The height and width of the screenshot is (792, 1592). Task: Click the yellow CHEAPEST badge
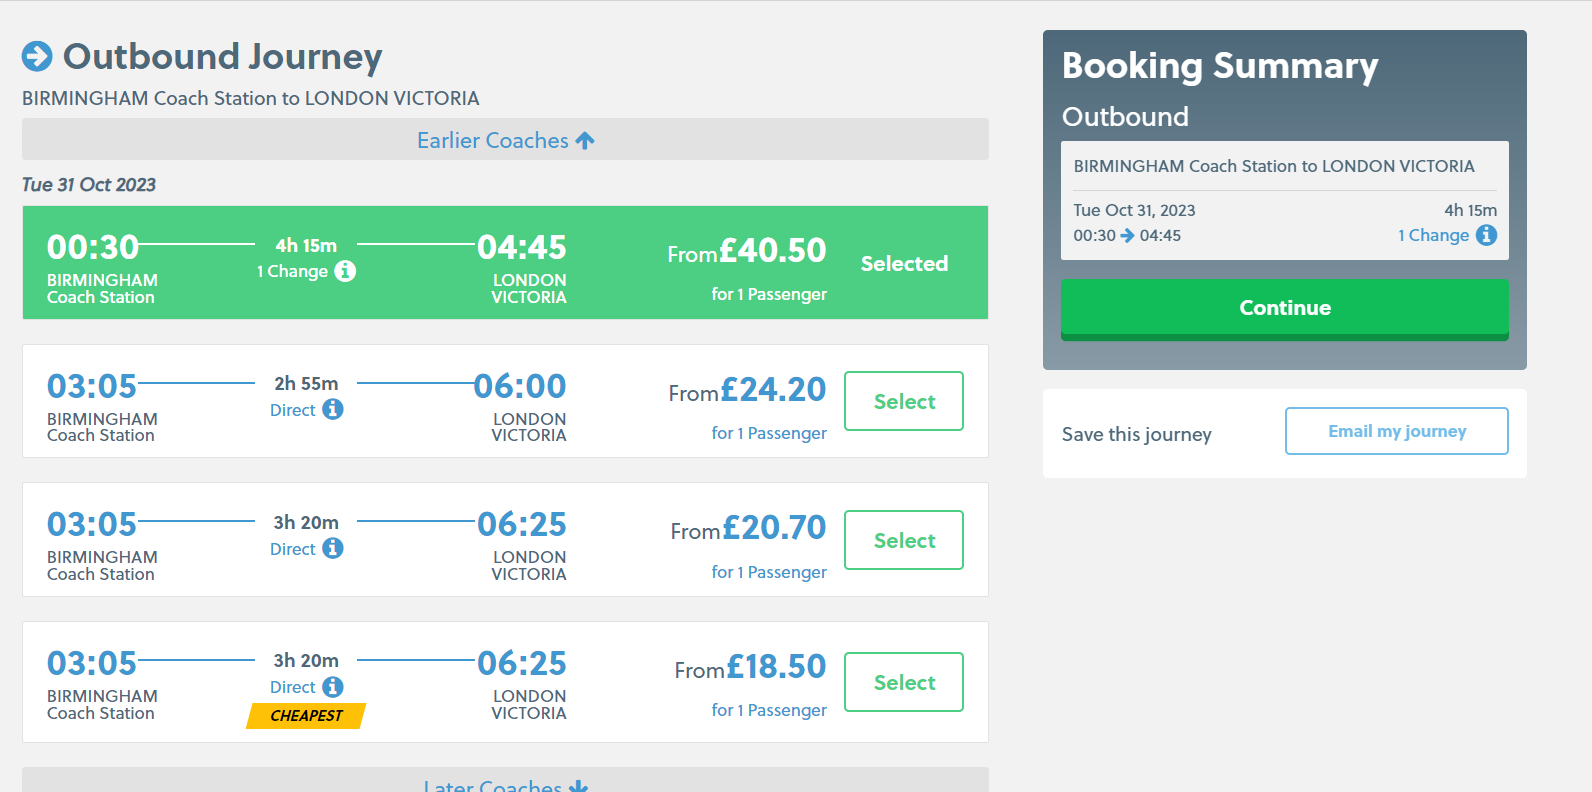point(306,715)
